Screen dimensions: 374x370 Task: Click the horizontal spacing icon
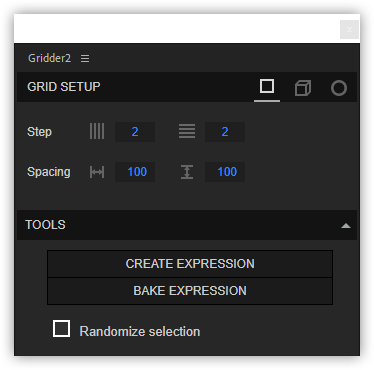point(97,172)
